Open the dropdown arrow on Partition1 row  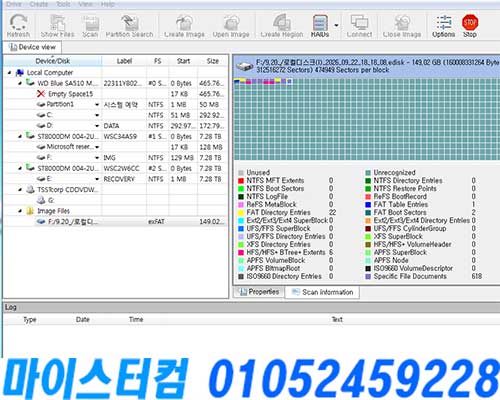[x=97, y=105]
